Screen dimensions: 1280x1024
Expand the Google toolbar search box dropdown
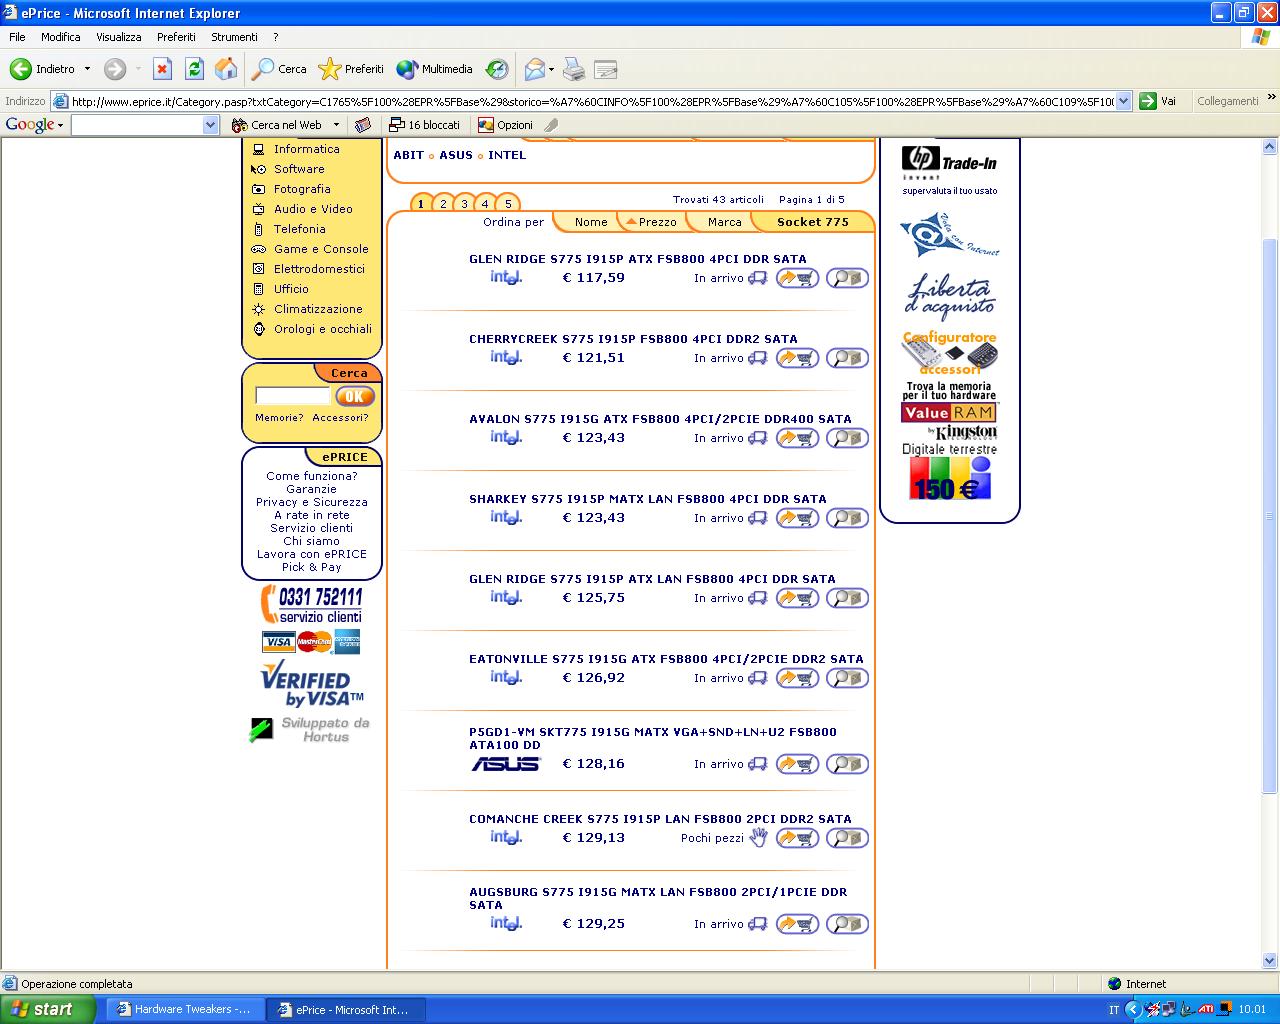point(210,125)
